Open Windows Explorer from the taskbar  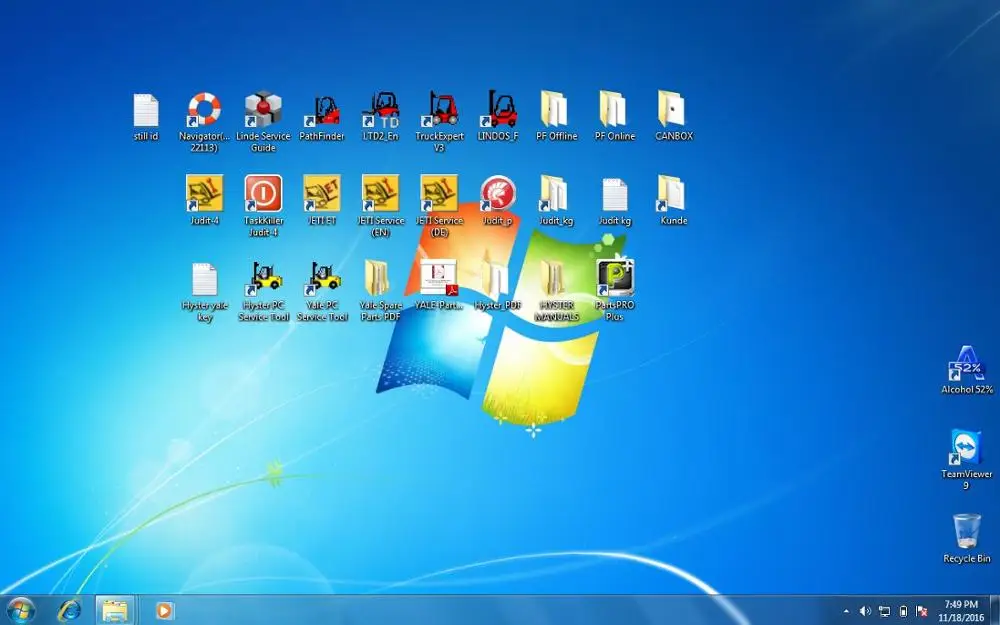pos(115,610)
